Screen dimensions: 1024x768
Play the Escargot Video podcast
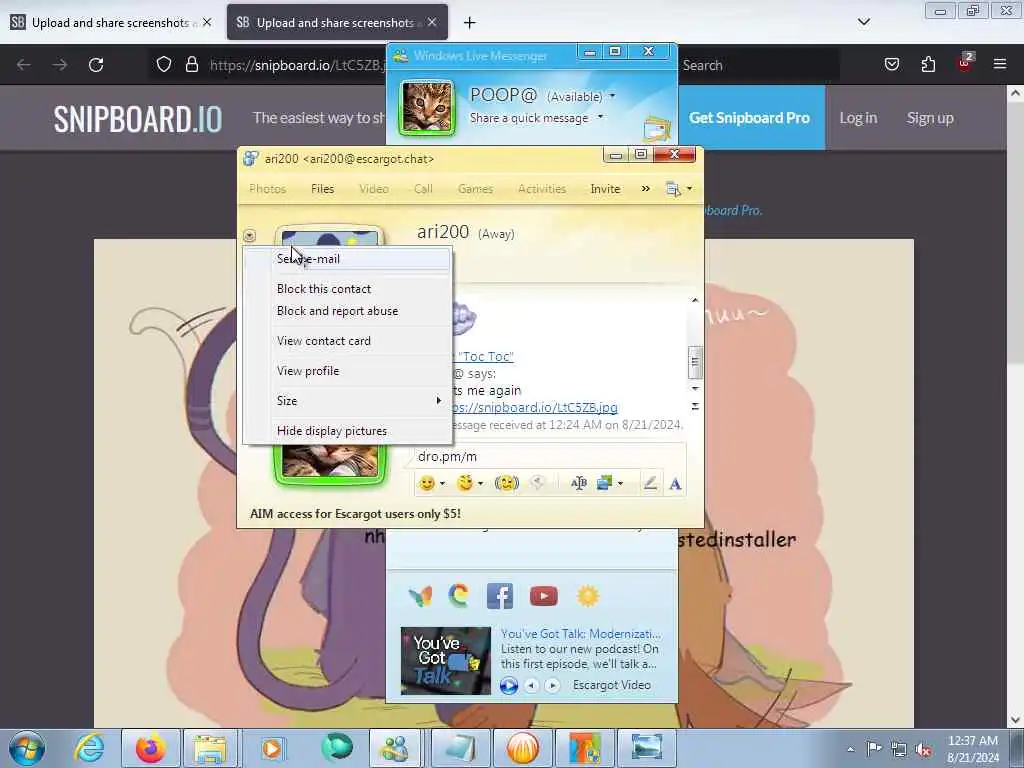(x=509, y=685)
